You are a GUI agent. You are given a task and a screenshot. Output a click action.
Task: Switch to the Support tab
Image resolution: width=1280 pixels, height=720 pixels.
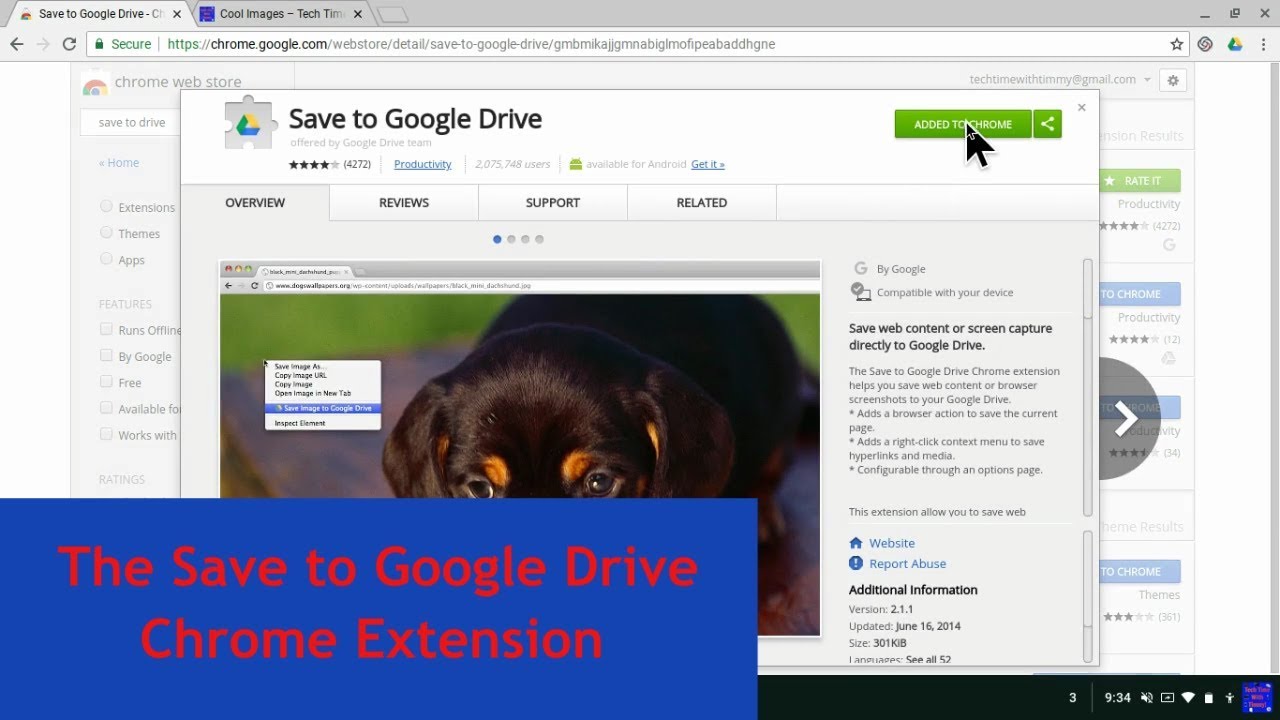[553, 202]
